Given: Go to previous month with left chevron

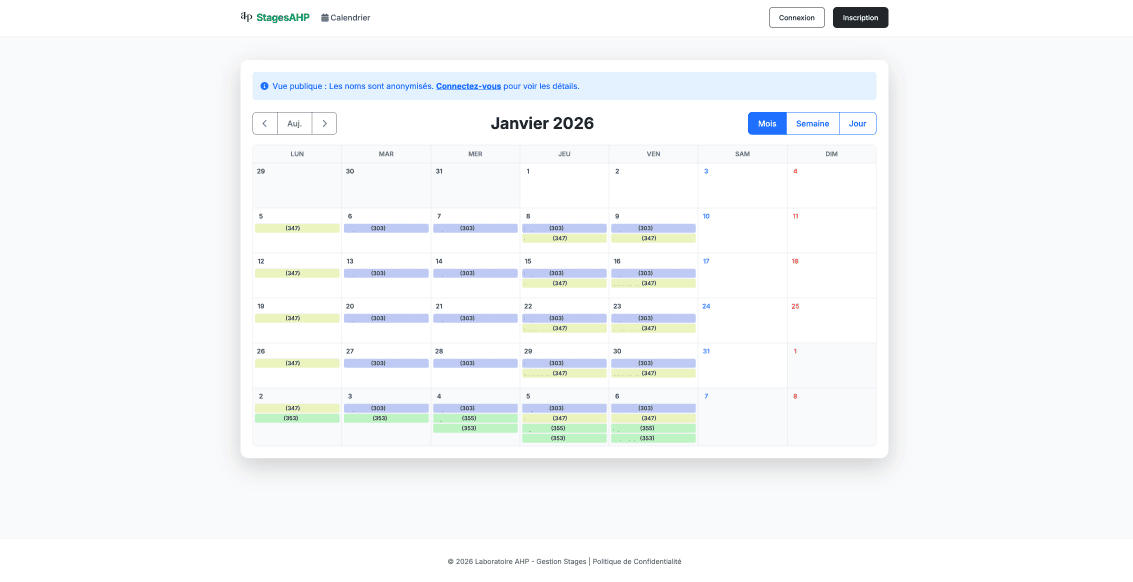Looking at the screenshot, I should point(264,124).
